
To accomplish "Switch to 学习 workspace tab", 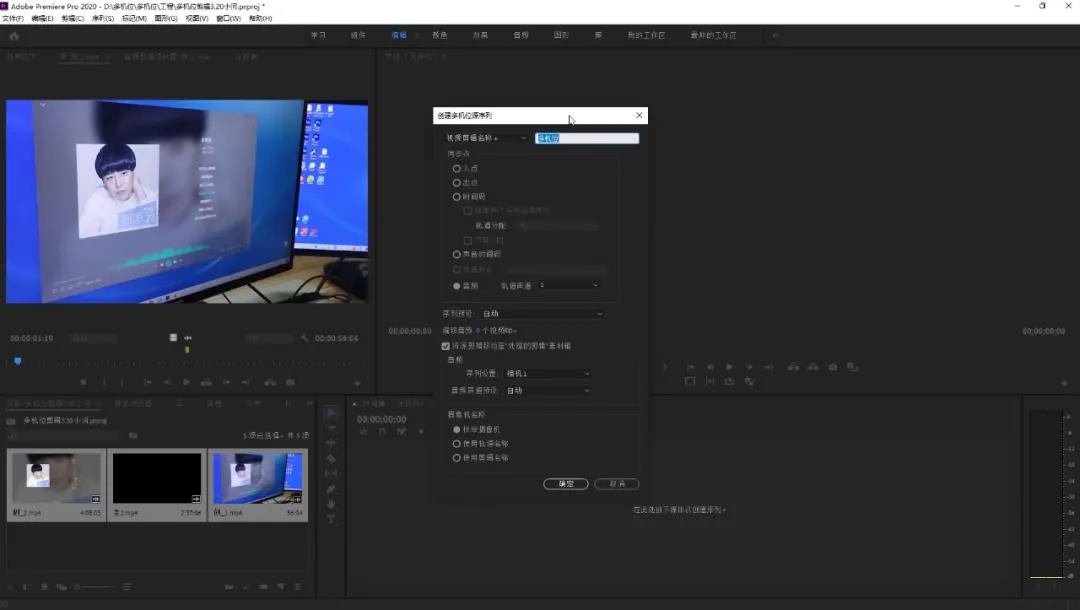I will click(x=318, y=35).
